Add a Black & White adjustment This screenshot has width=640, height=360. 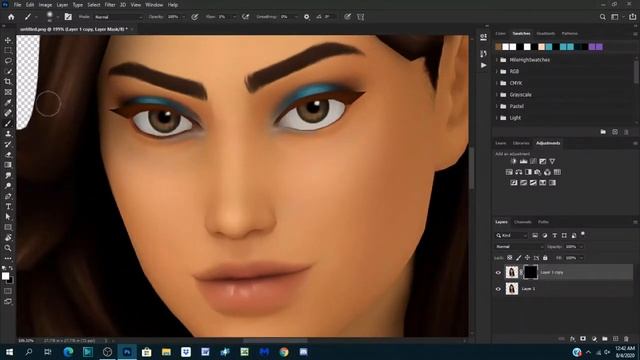pos(528,172)
